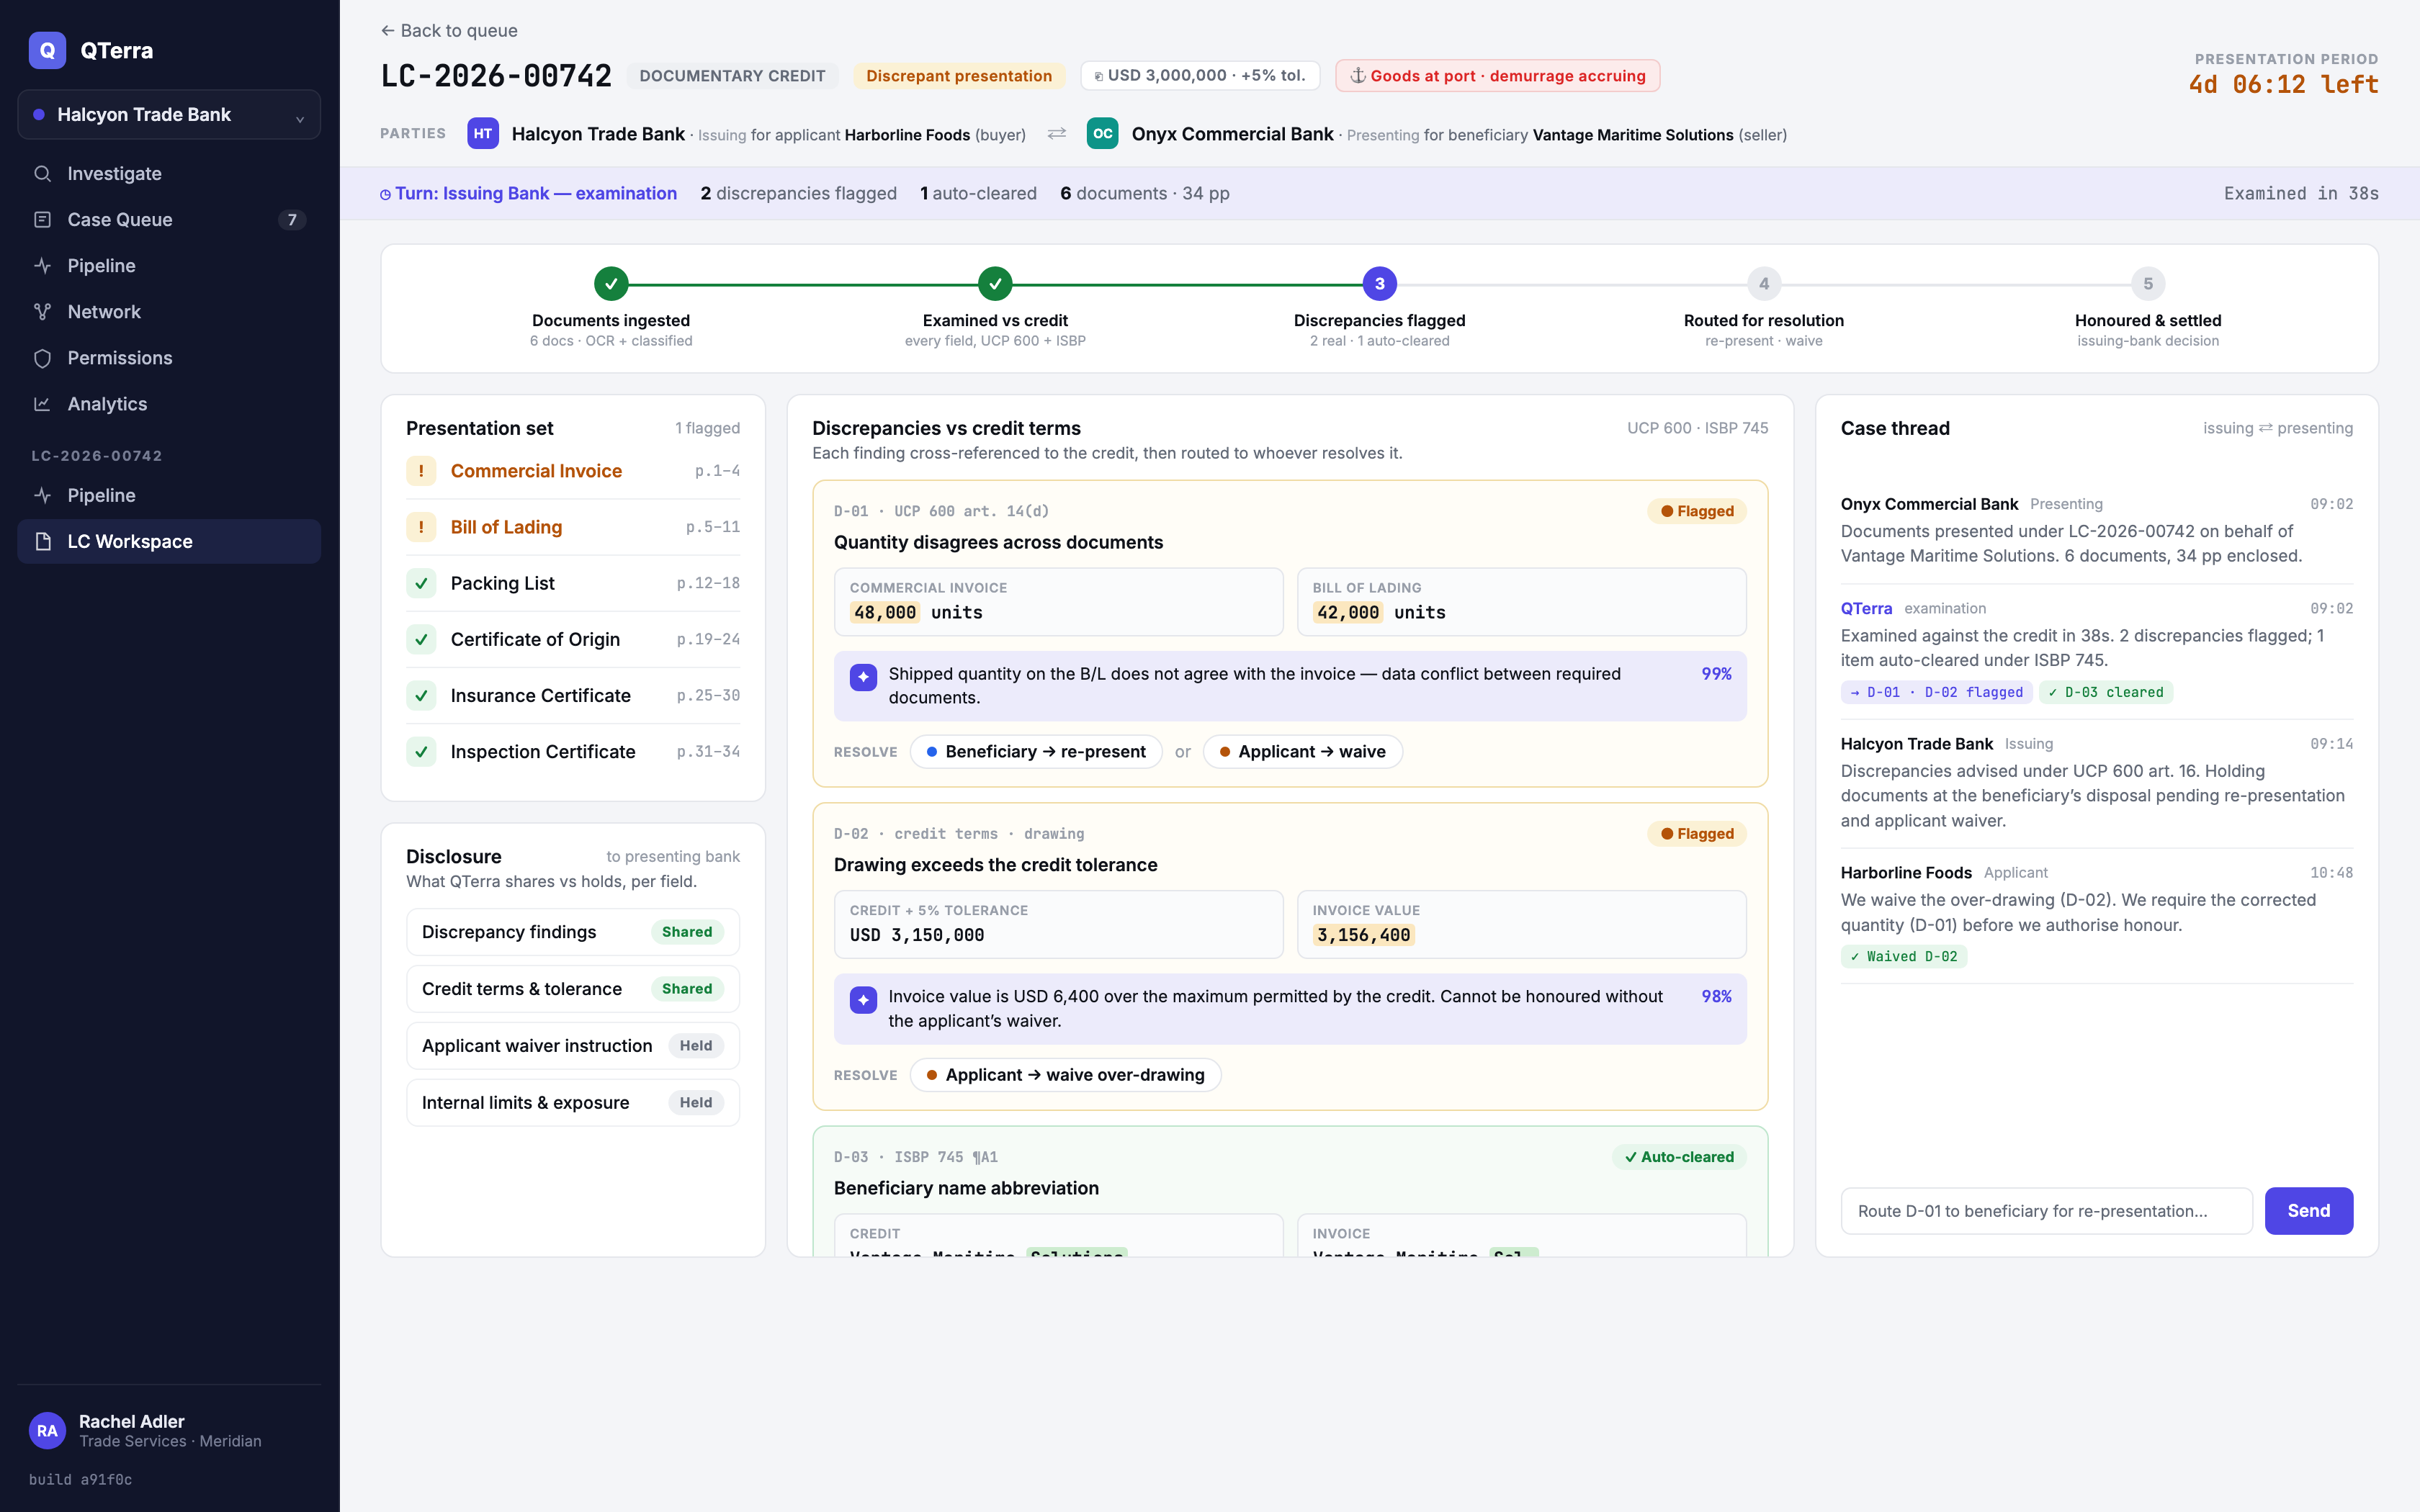Viewport: 2420px width, 1512px height.
Task: Click the Waived D-02 tag
Action: [1903, 957]
